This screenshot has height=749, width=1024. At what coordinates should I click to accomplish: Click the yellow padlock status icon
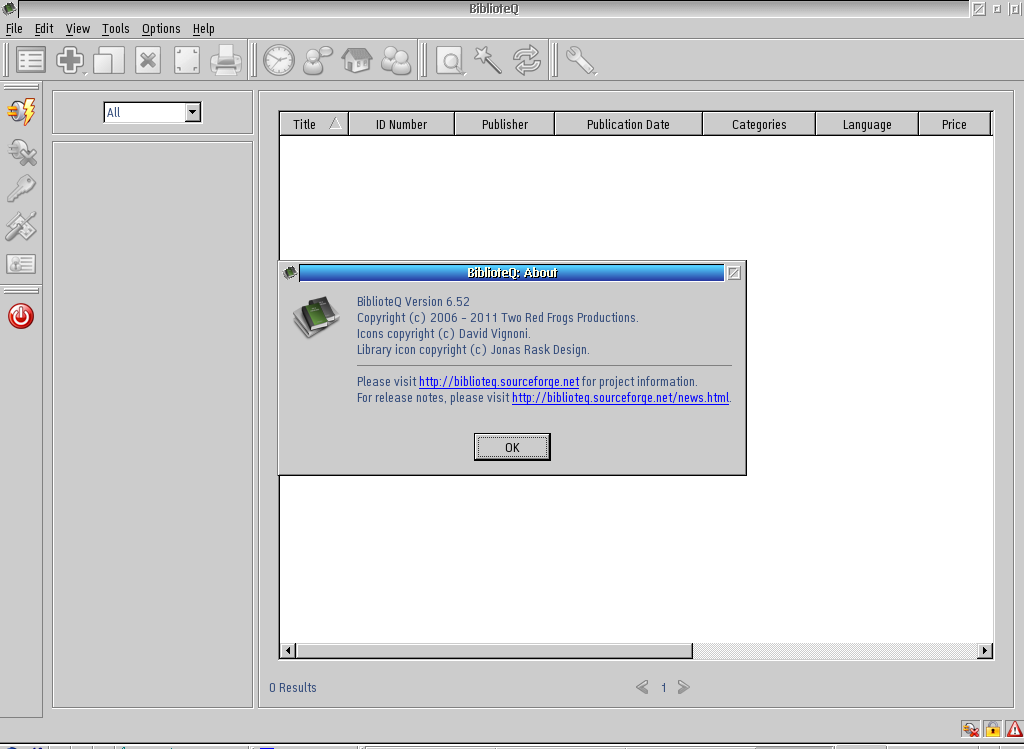(993, 729)
